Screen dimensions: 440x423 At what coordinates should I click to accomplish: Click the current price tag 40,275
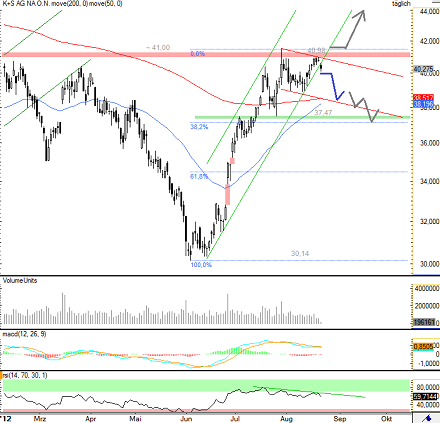(423, 69)
